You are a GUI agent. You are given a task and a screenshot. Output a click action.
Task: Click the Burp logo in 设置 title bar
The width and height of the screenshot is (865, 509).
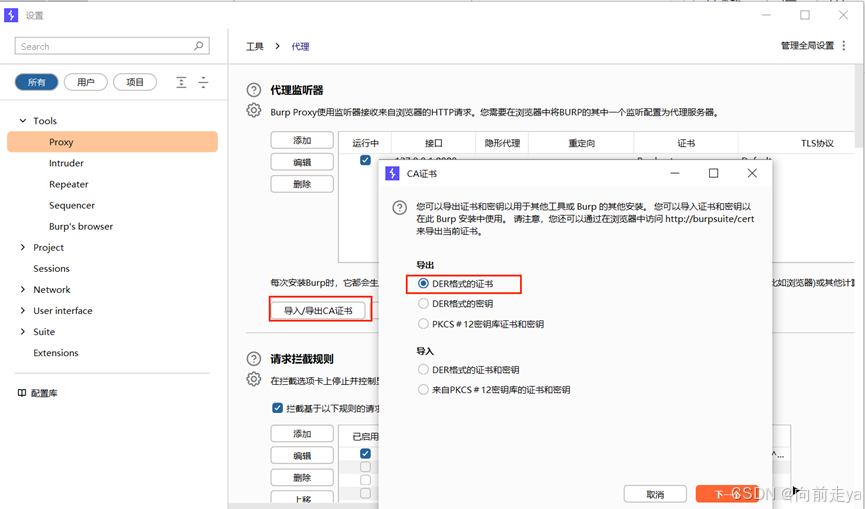pos(11,15)
